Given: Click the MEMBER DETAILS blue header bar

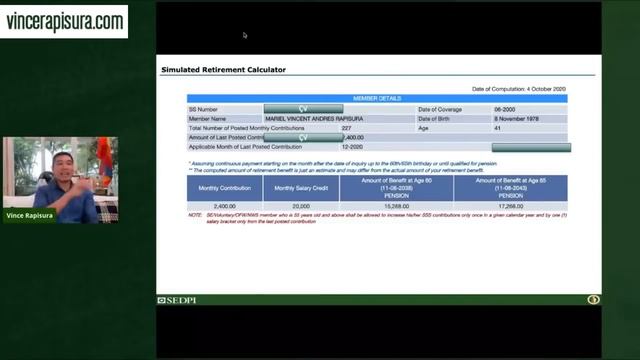Looking at the screenshot, I should pyautogui.click(x=377, y=98).
